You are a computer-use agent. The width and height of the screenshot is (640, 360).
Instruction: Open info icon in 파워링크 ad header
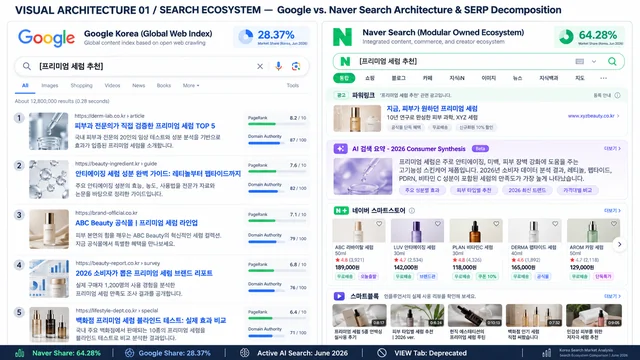click(618, 95)
